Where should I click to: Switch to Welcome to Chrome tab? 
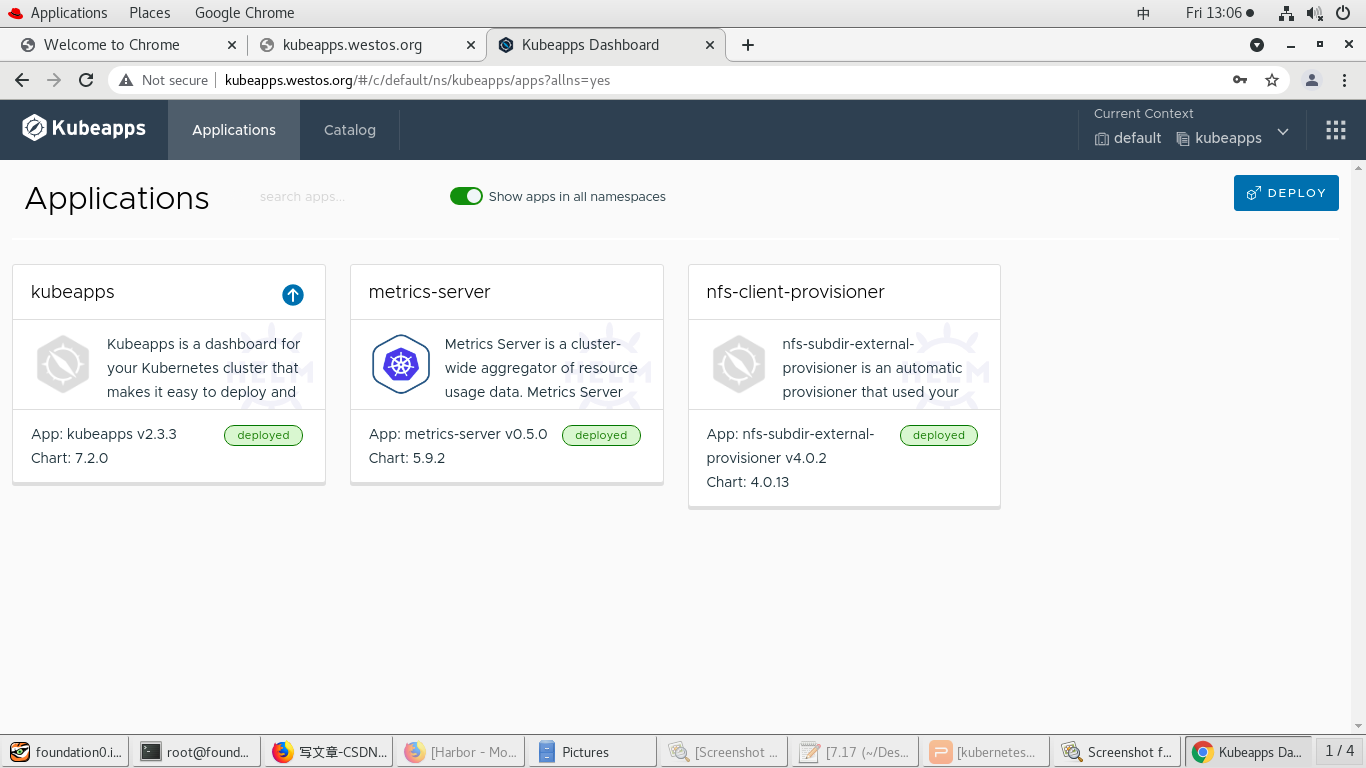point(128,45)
